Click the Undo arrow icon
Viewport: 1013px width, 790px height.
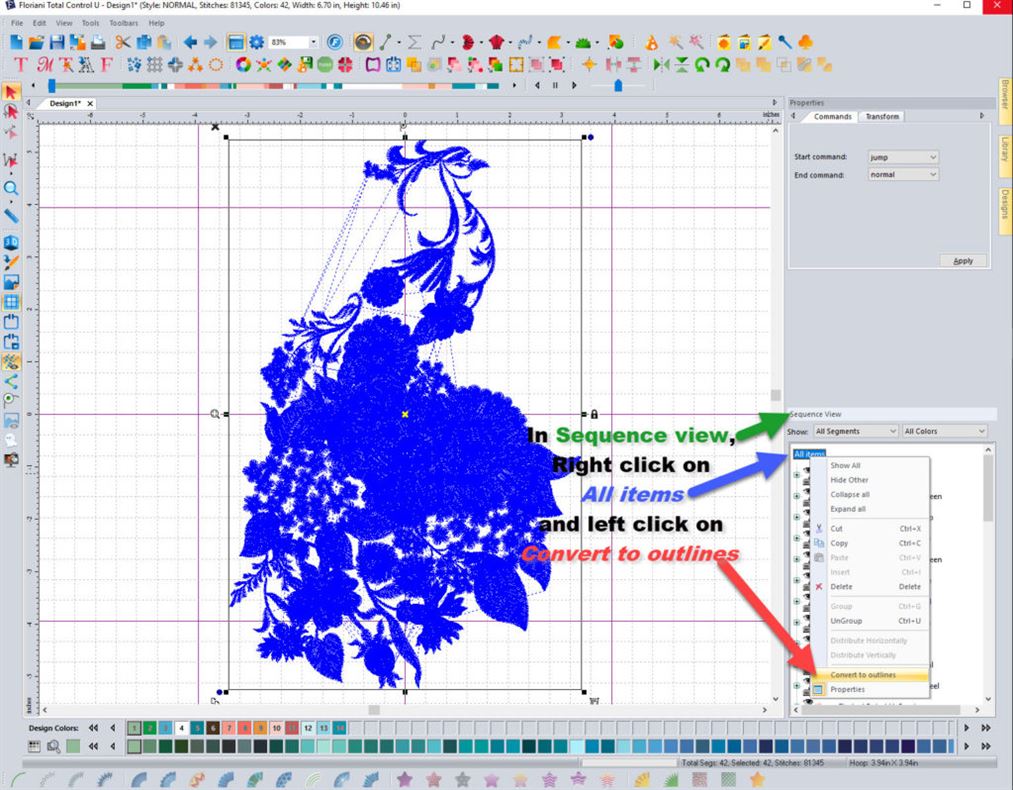pyautogui.click(x=190, y=41)
